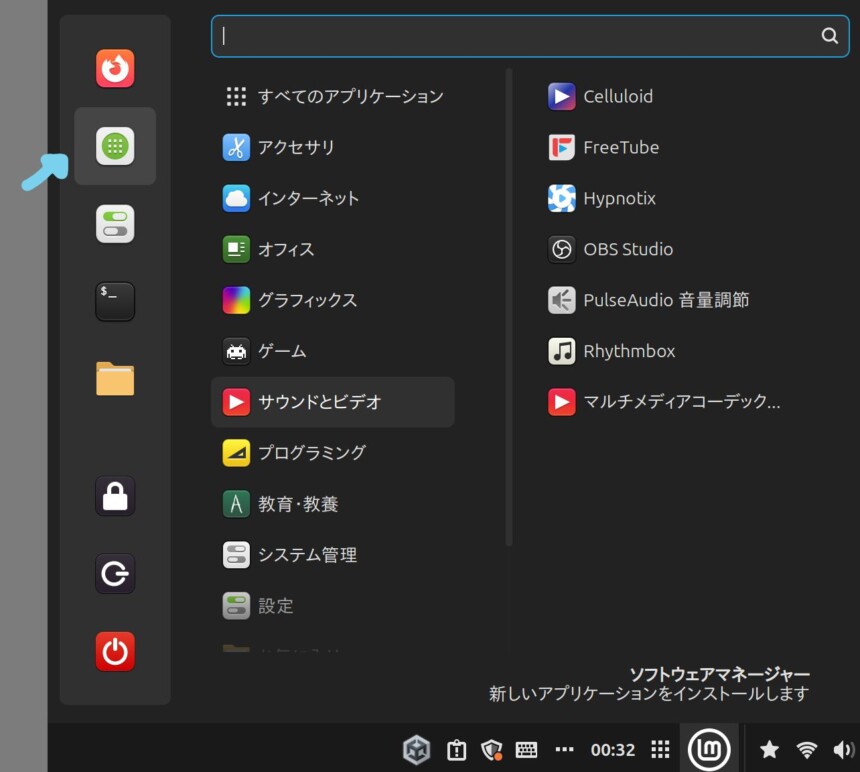Open the sound volume applet

(844, 750)
